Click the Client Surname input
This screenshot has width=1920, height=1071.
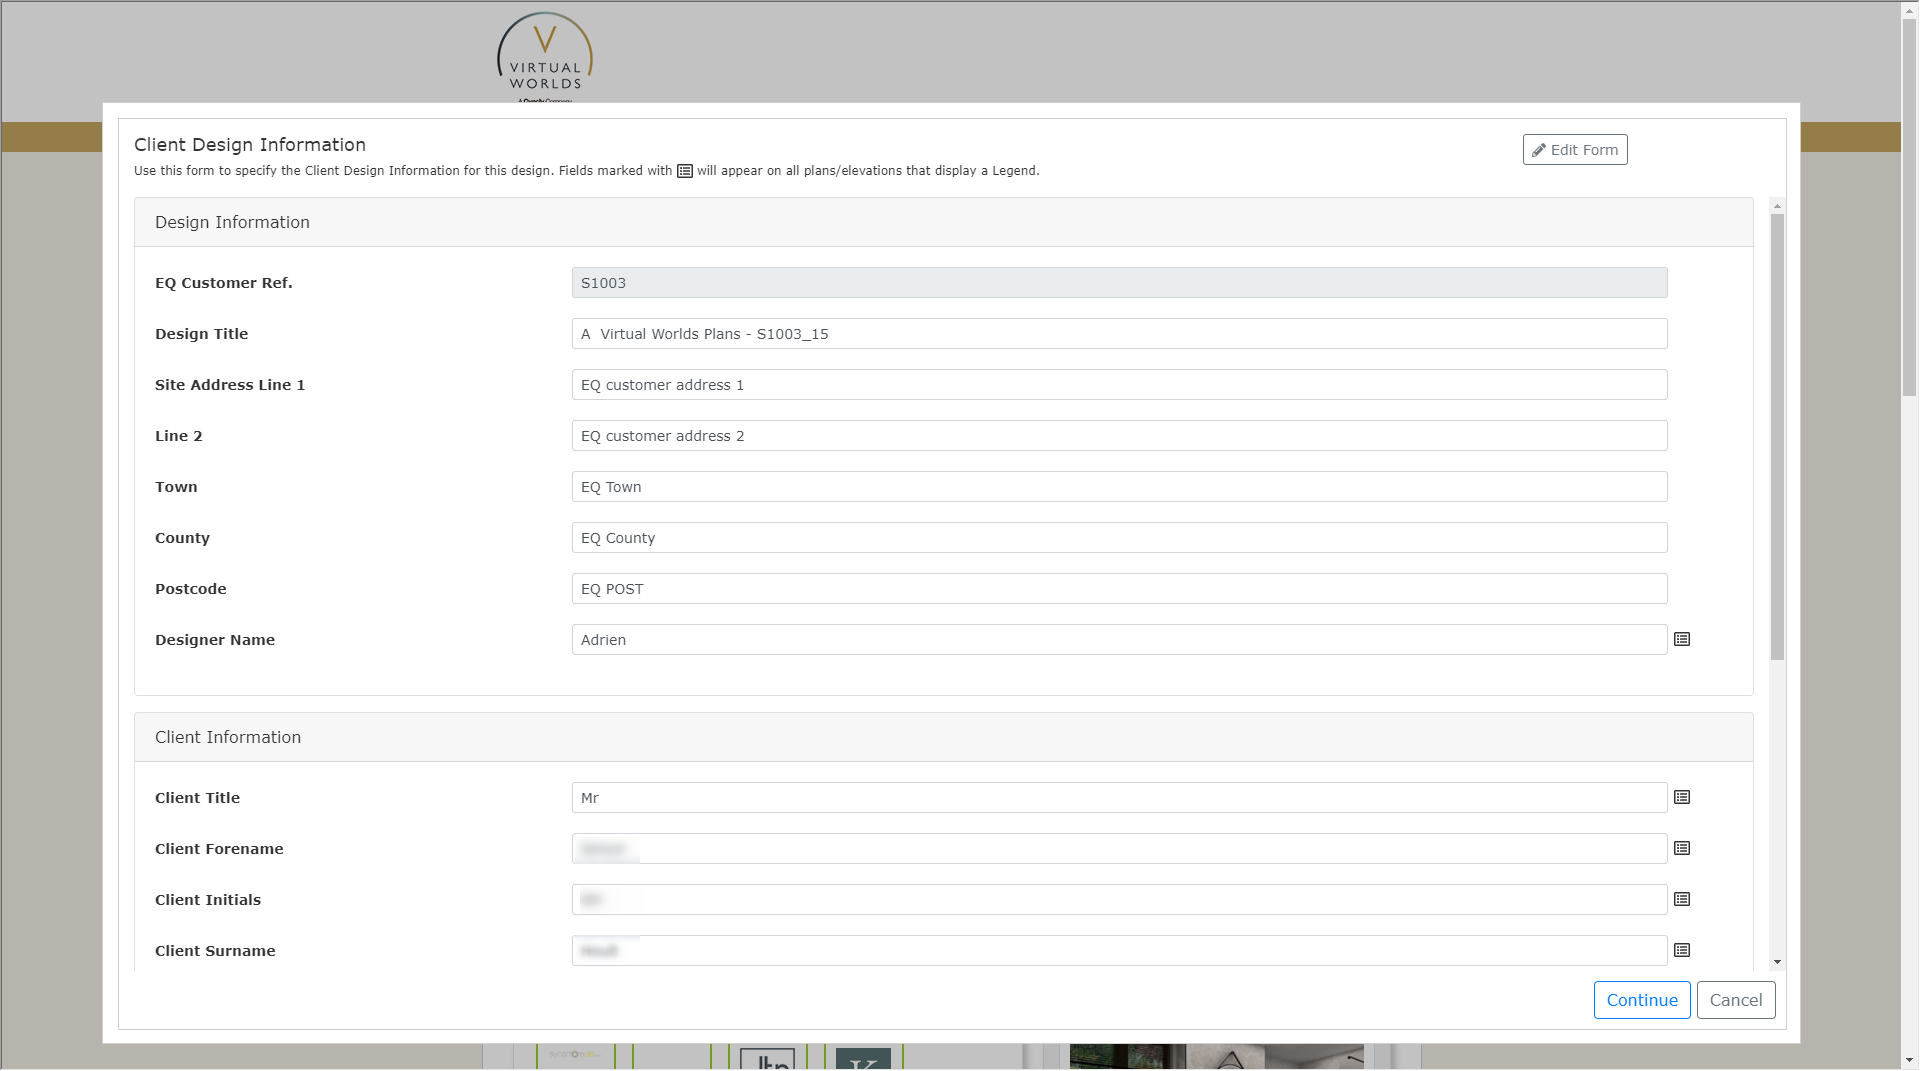click(1119, 951)
